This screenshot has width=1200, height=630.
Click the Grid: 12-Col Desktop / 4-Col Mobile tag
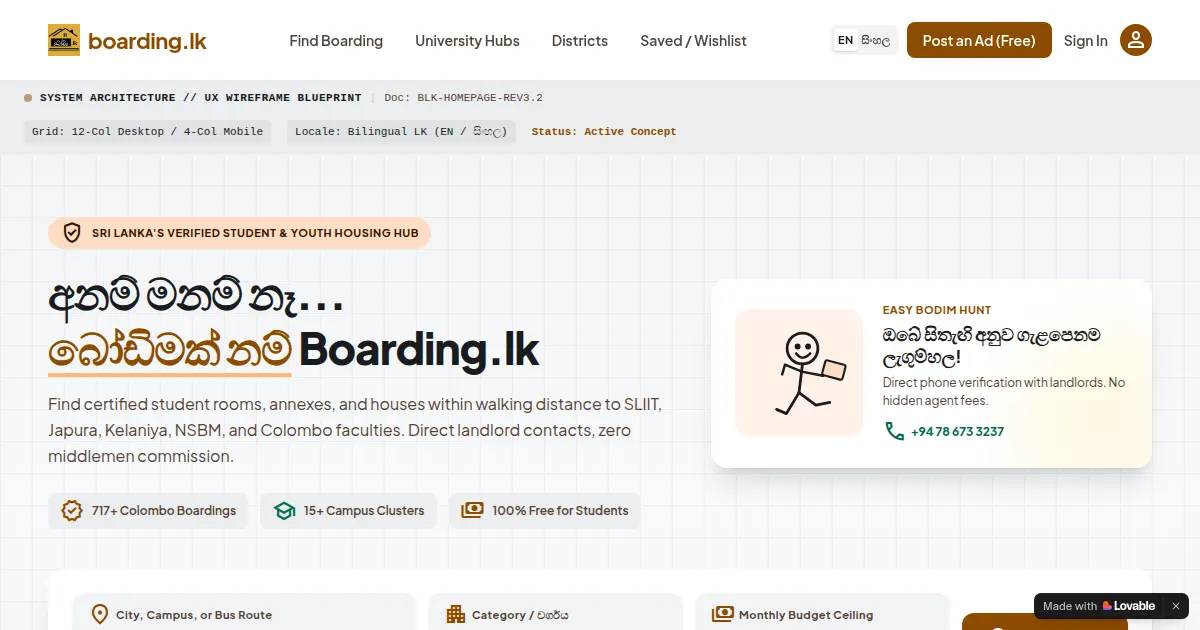(x=147, y=131)
